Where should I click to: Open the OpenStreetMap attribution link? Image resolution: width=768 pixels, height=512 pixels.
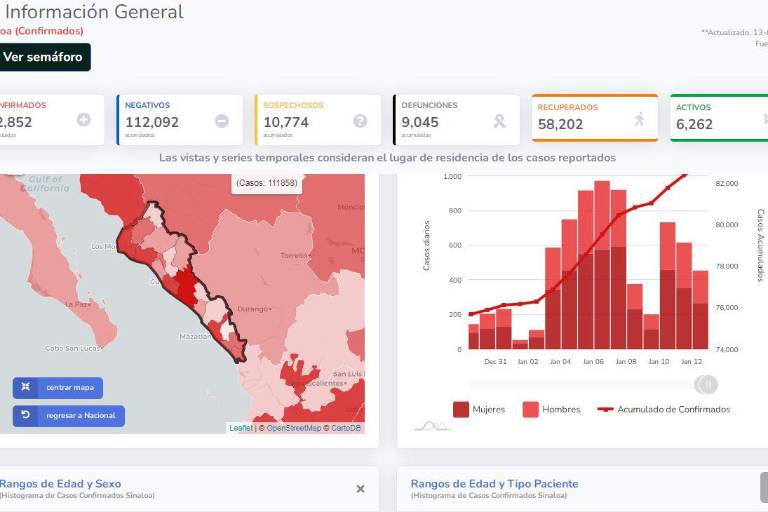pyautogui.click(x=294, y=428)
